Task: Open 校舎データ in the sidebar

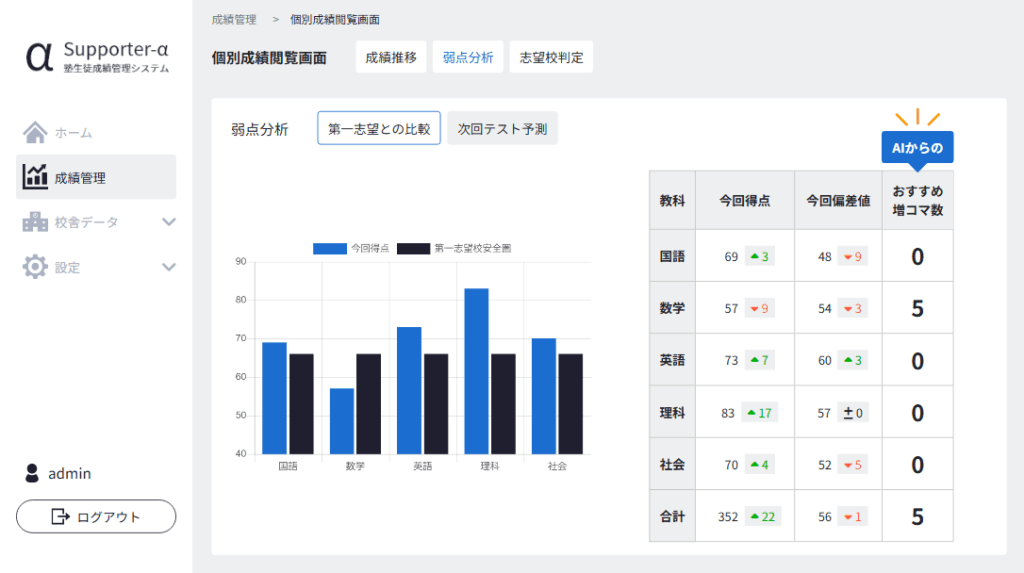Action: [96, 222]
